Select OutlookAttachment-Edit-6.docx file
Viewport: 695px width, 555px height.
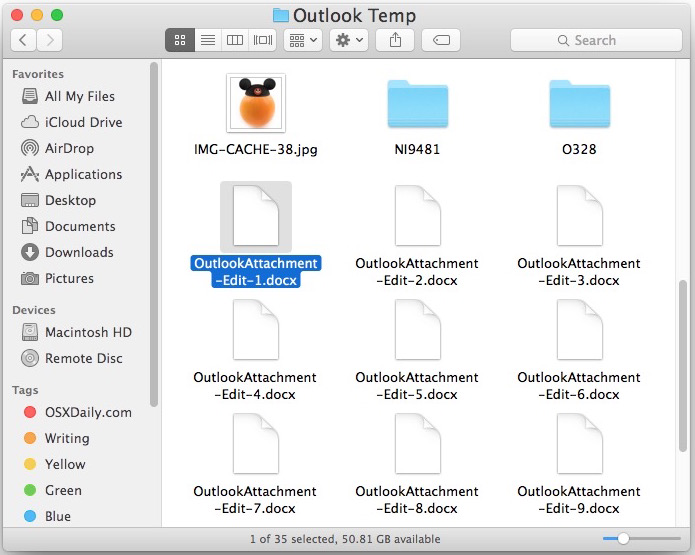pos(579,330)
